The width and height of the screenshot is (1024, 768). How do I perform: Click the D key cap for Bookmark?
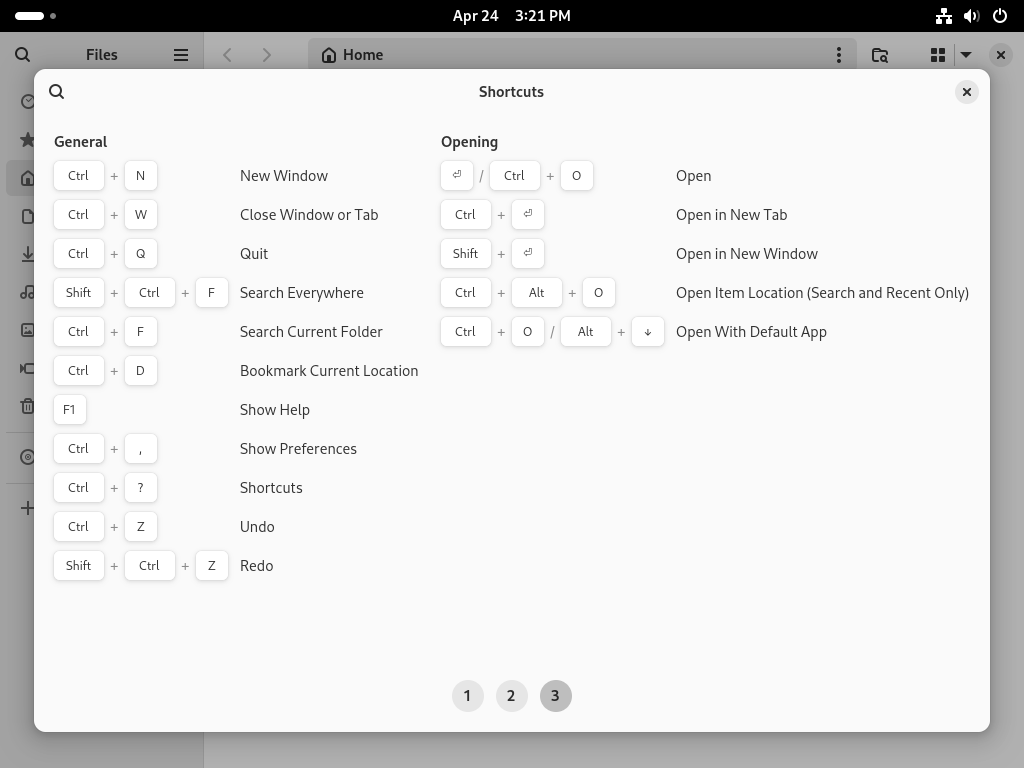point(140,370)
